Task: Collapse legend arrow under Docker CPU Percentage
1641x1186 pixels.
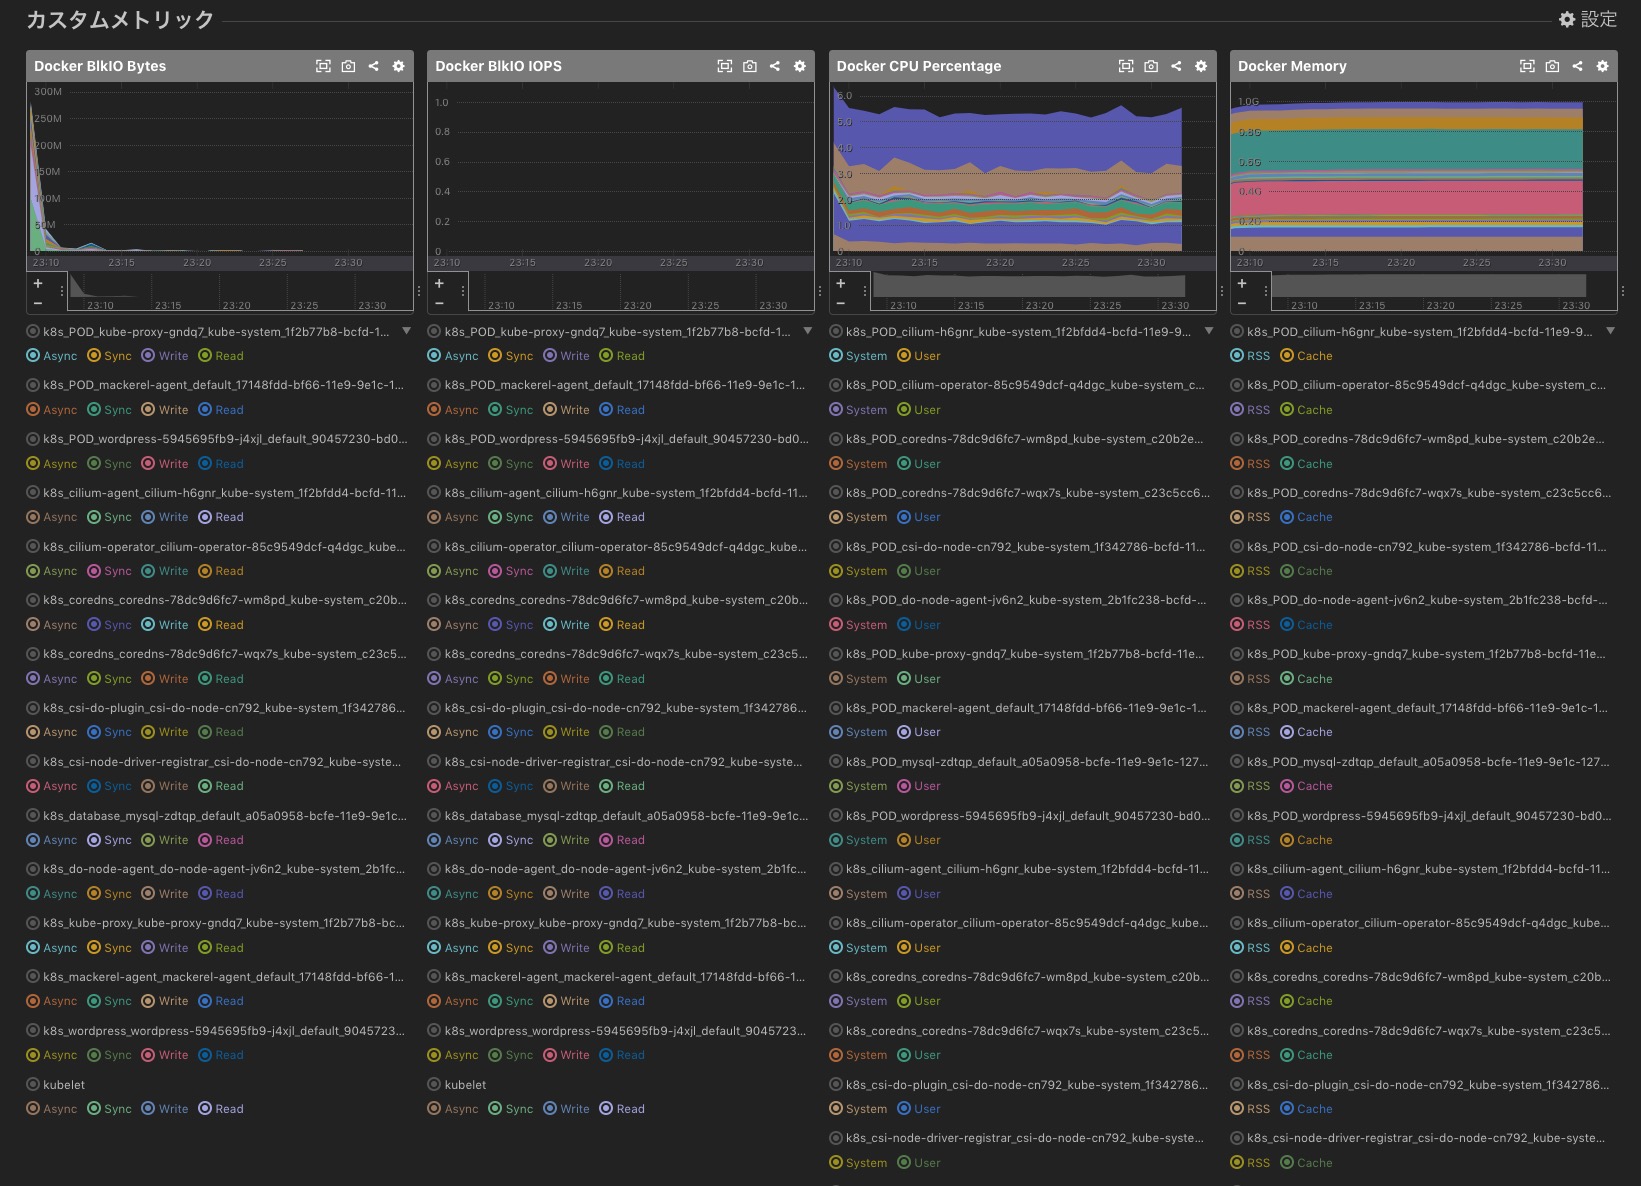Action: pos(1209,331)
